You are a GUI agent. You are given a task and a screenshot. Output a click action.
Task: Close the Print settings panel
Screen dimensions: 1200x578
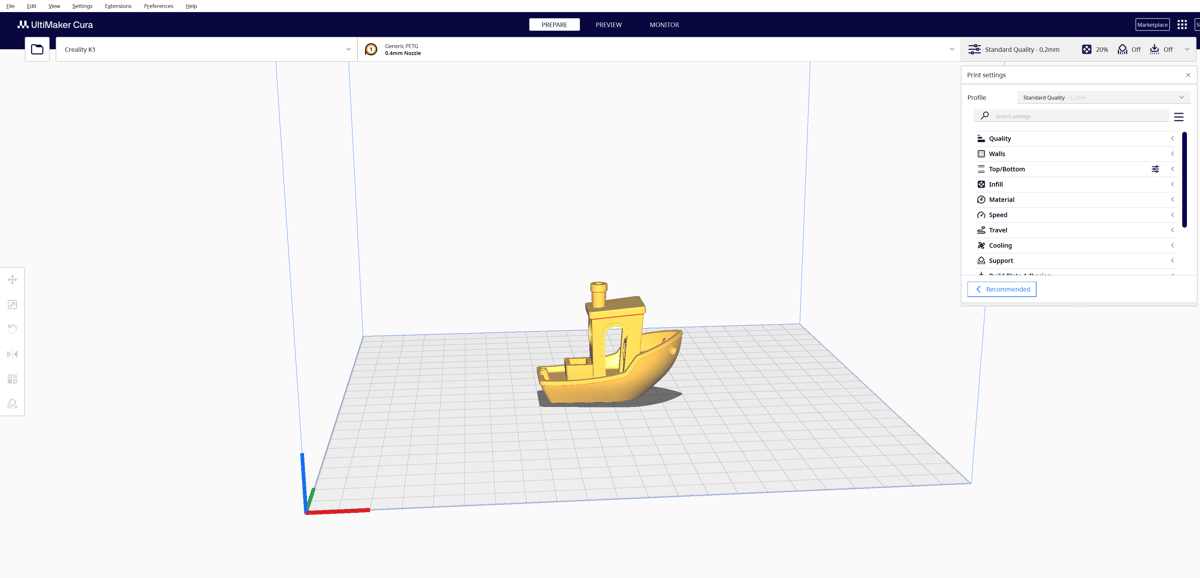tap(1188, 75)
